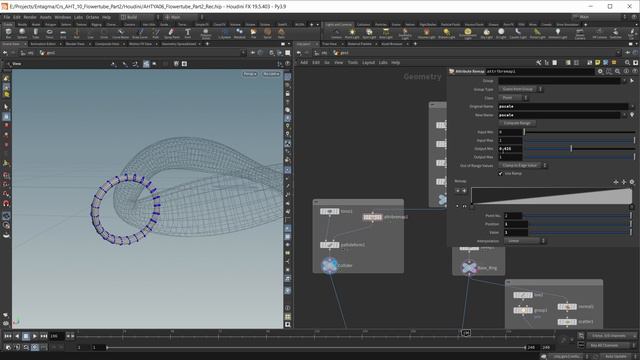
Task: Click the Auto Update button
Action: [x=616, y=356]
